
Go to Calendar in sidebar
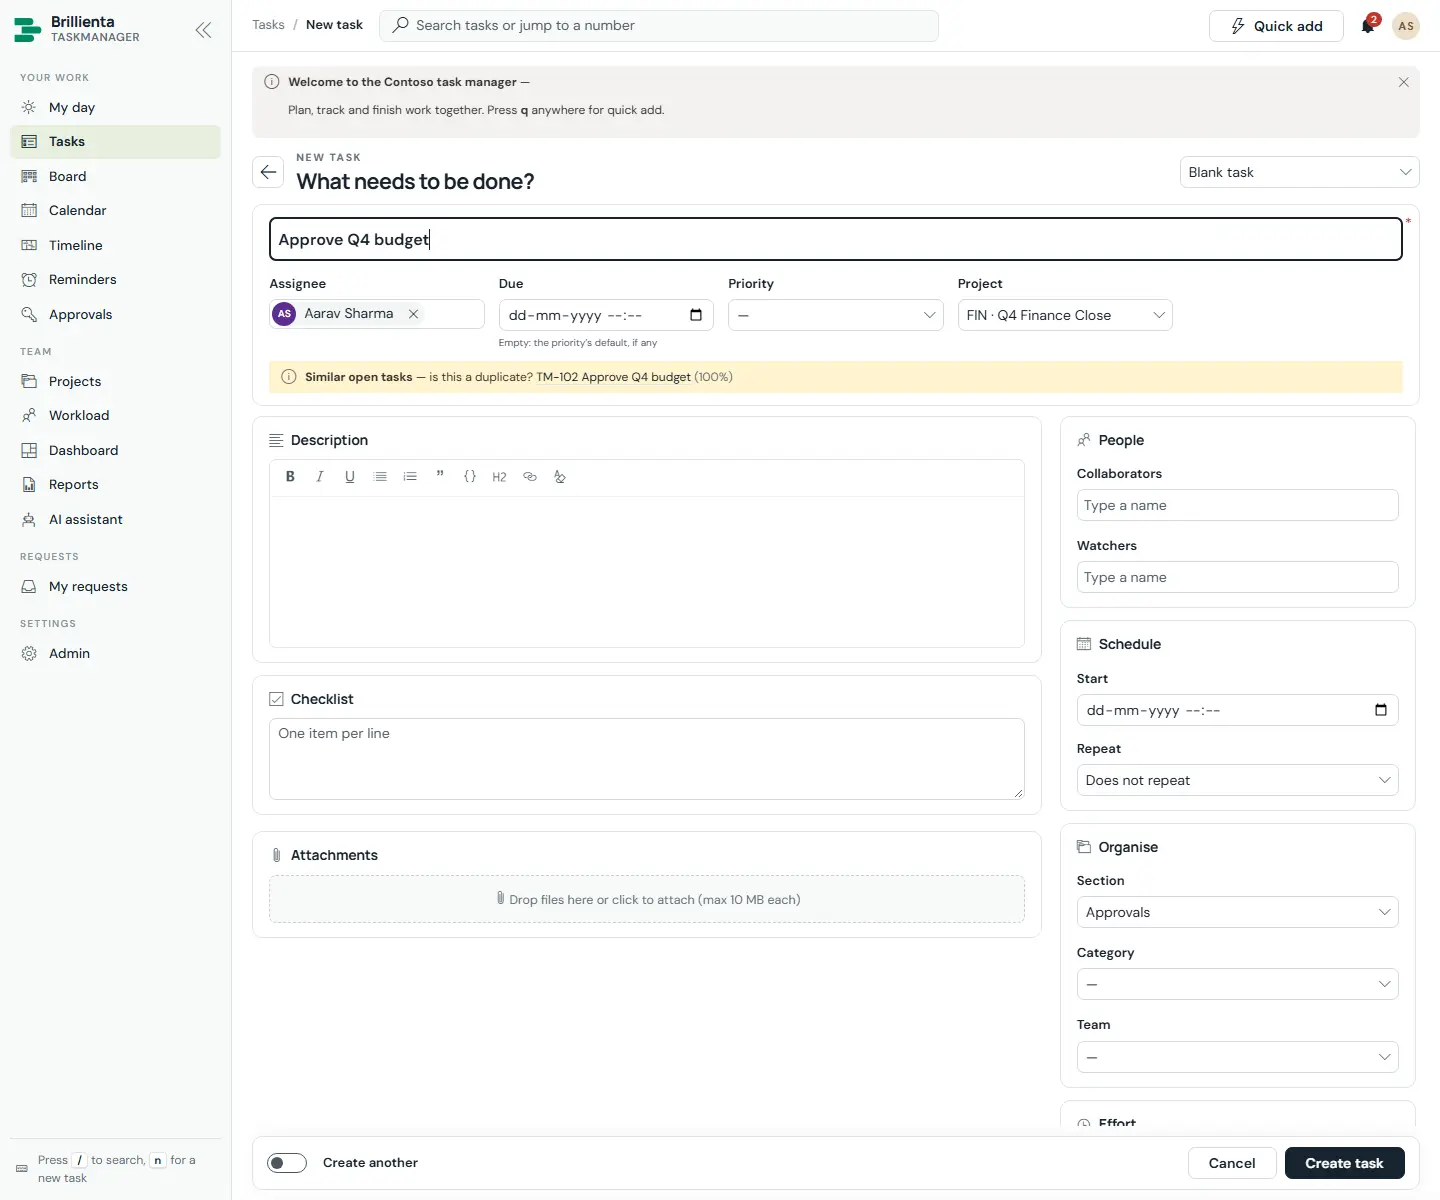(115, 210)
